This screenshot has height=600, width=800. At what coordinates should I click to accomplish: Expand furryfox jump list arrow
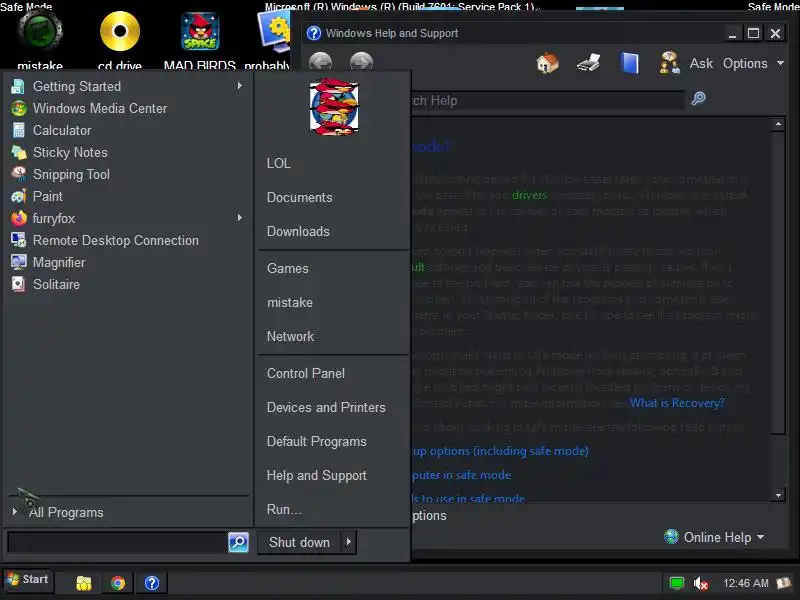[x=240, y=218]
